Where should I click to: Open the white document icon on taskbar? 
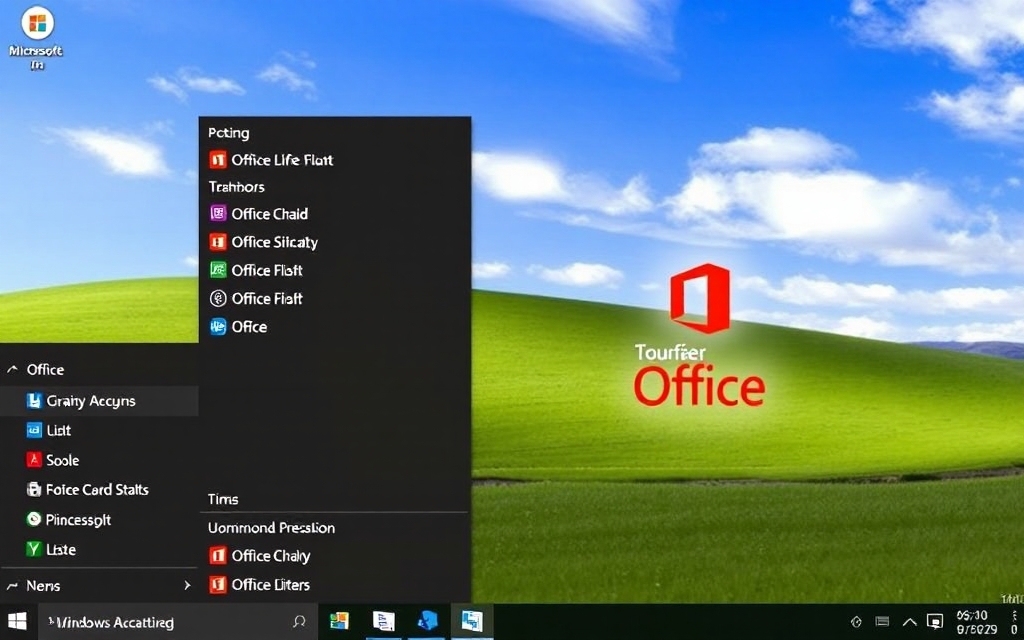pyautogui.click(x=383, y=621)
